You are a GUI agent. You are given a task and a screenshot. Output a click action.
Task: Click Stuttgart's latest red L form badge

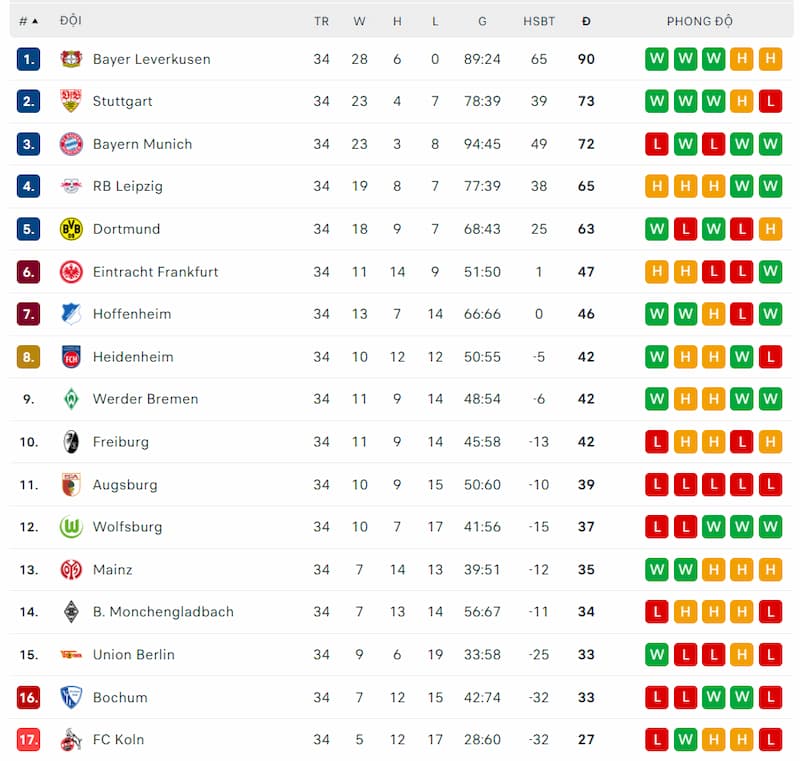(x=770, y=101)
